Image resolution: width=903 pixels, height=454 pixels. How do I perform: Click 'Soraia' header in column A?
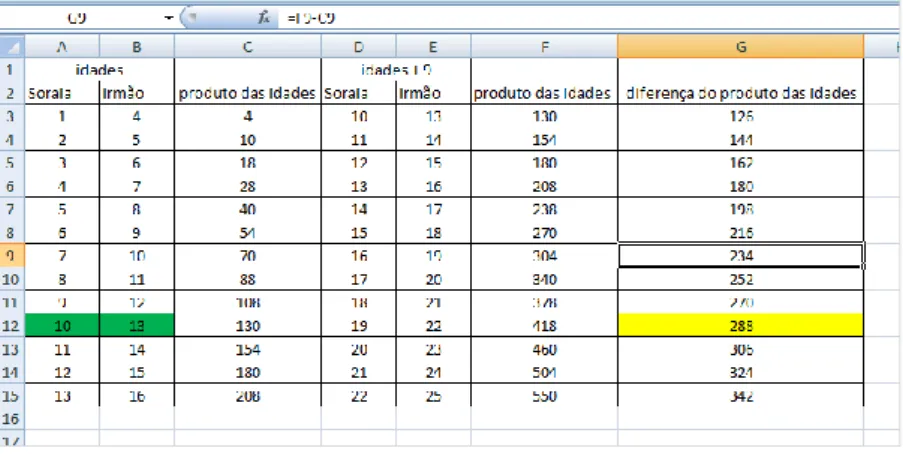[62, 93]
